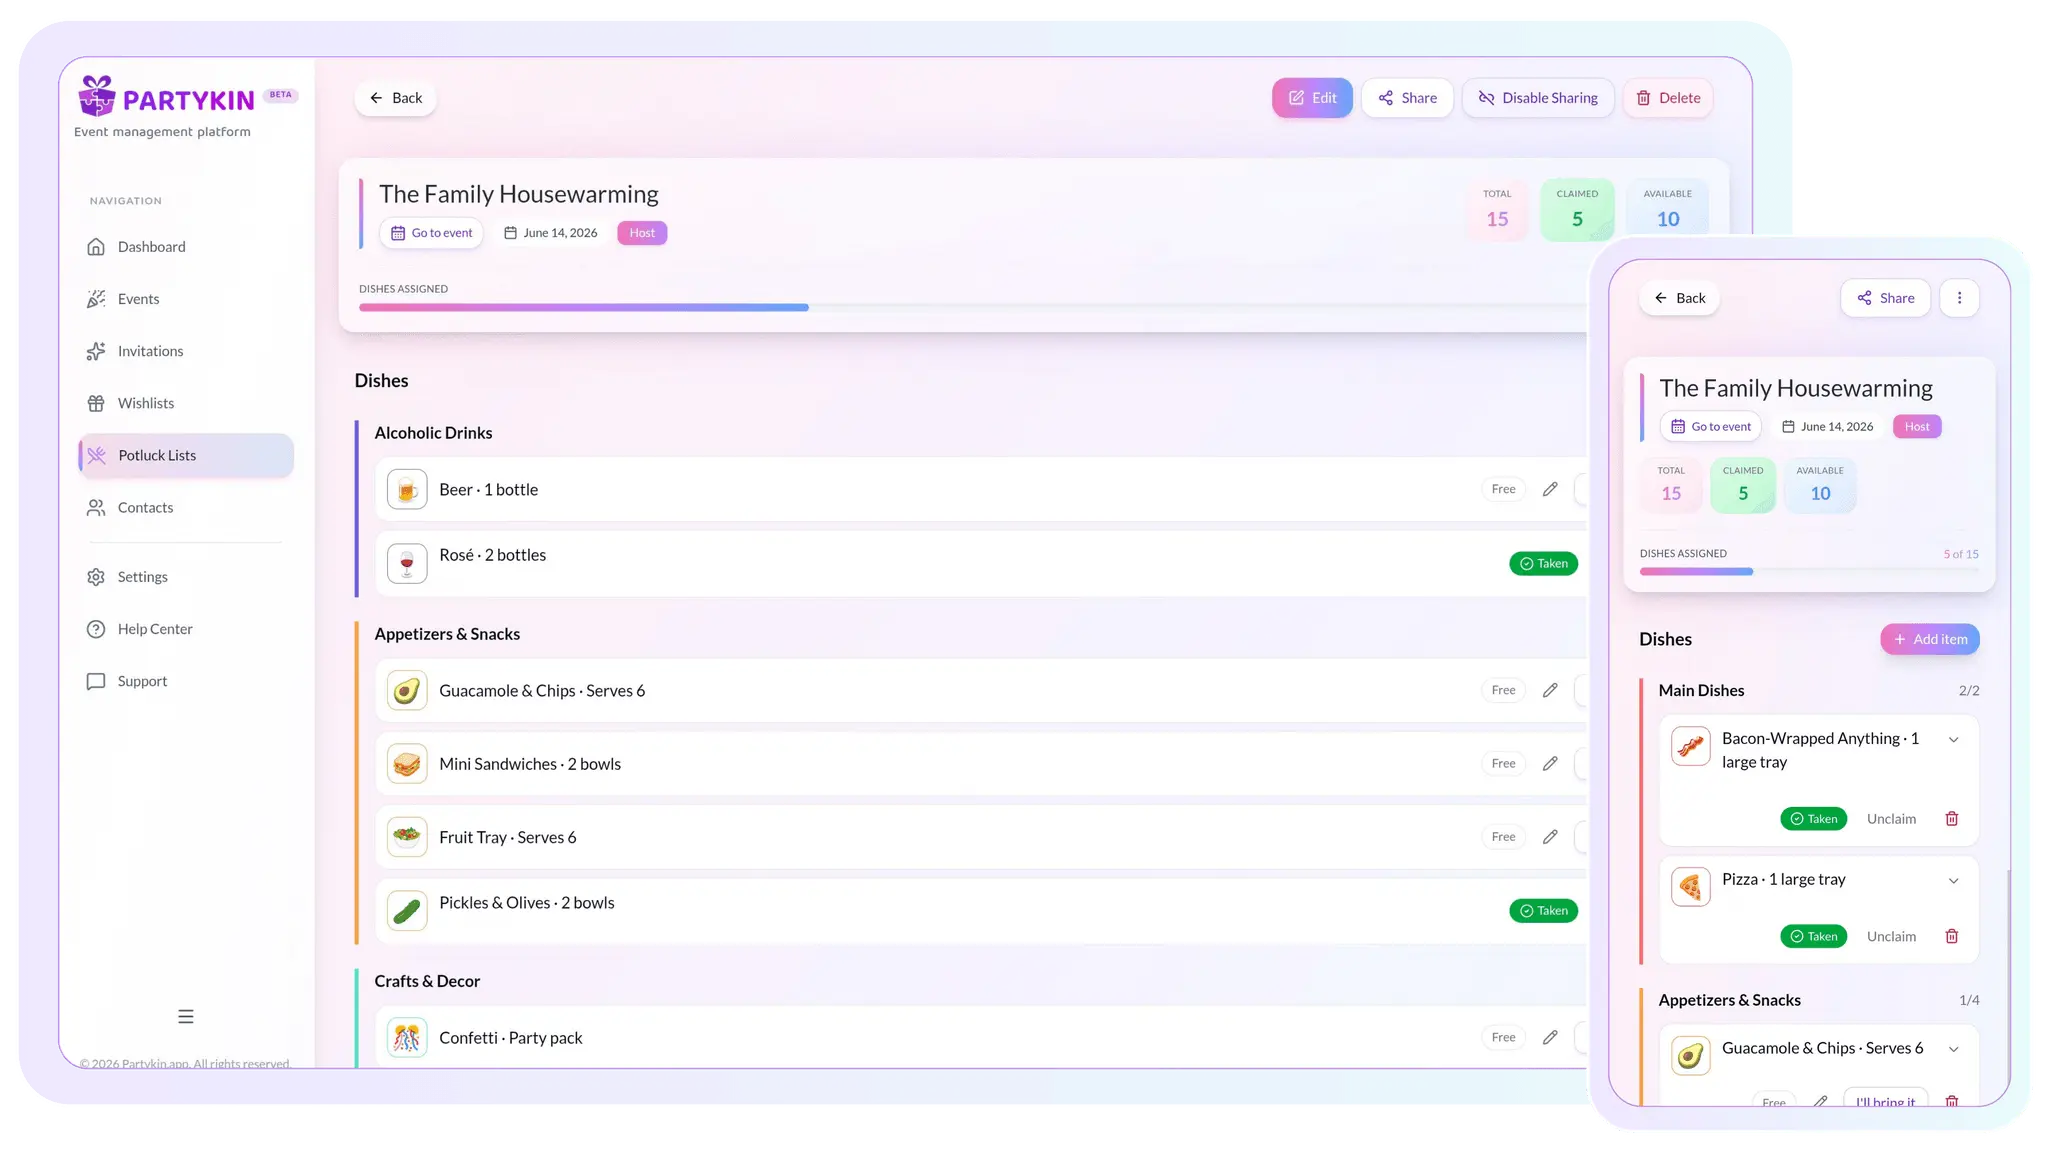Edit Fruit Tray with pencil icon

(1550, 837)
